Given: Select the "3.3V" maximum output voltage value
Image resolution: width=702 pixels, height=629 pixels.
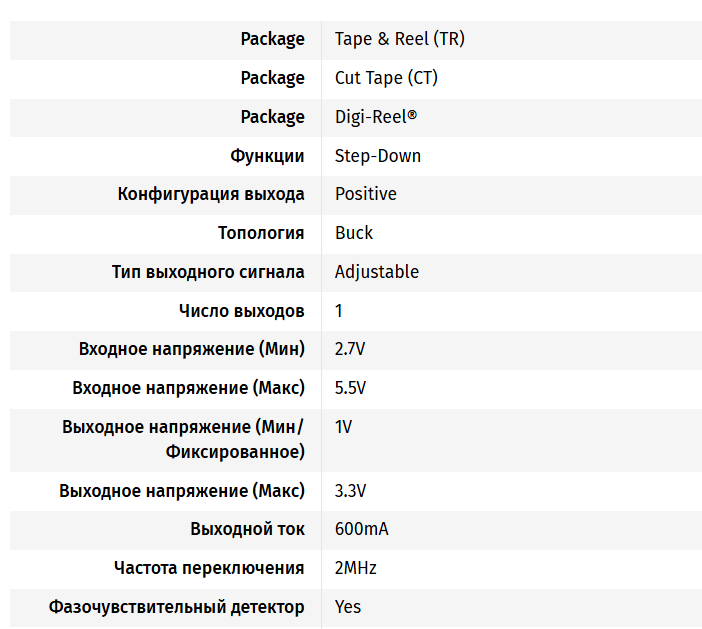Looking at the screenshot, I should point(351,491).
